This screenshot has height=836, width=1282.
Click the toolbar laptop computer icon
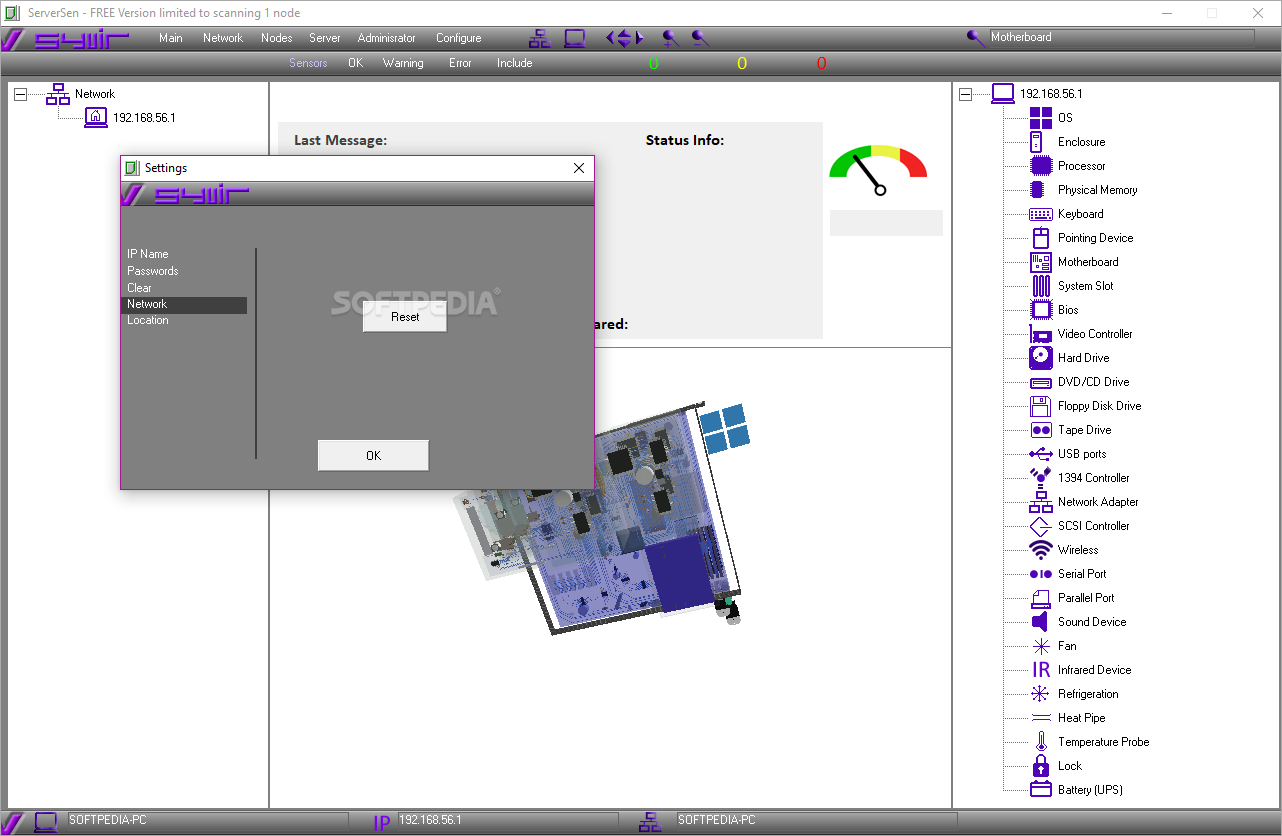click(574, 38)
